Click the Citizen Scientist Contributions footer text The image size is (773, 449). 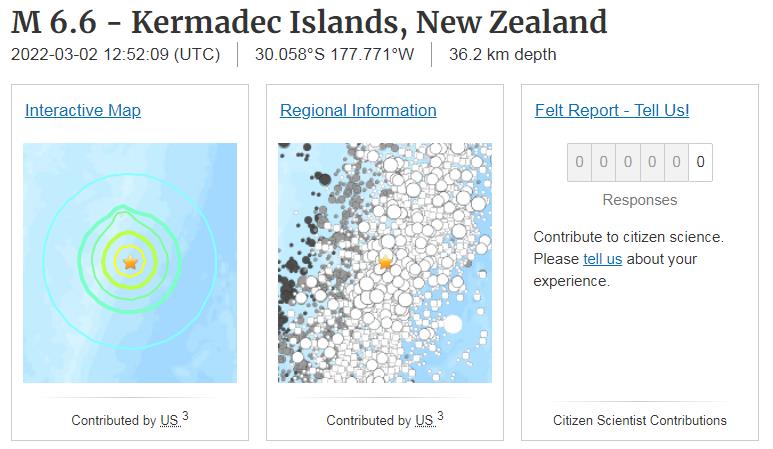639,420
